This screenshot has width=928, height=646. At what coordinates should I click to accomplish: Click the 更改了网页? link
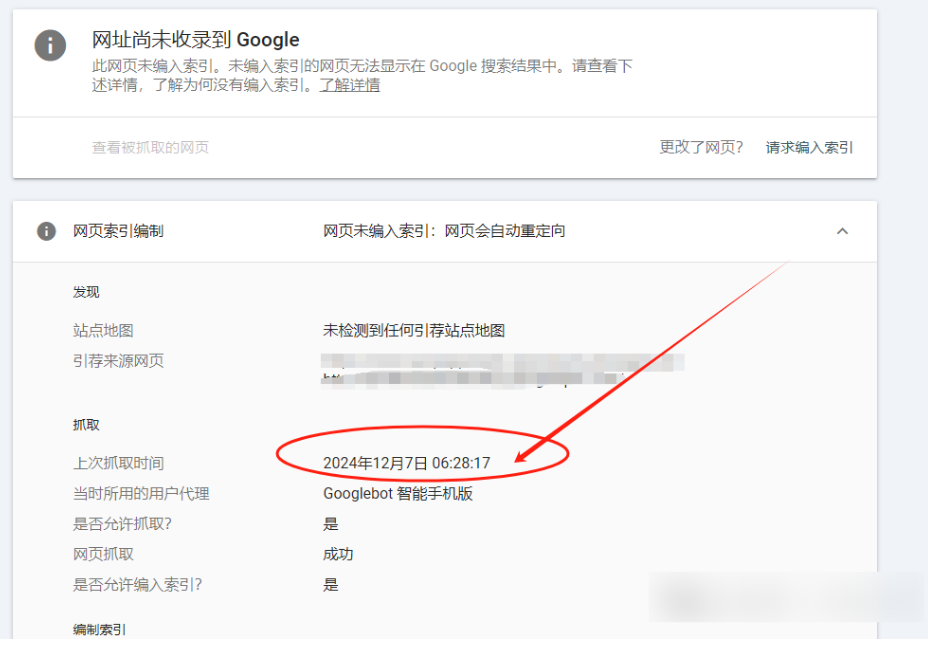click(701, 147)
